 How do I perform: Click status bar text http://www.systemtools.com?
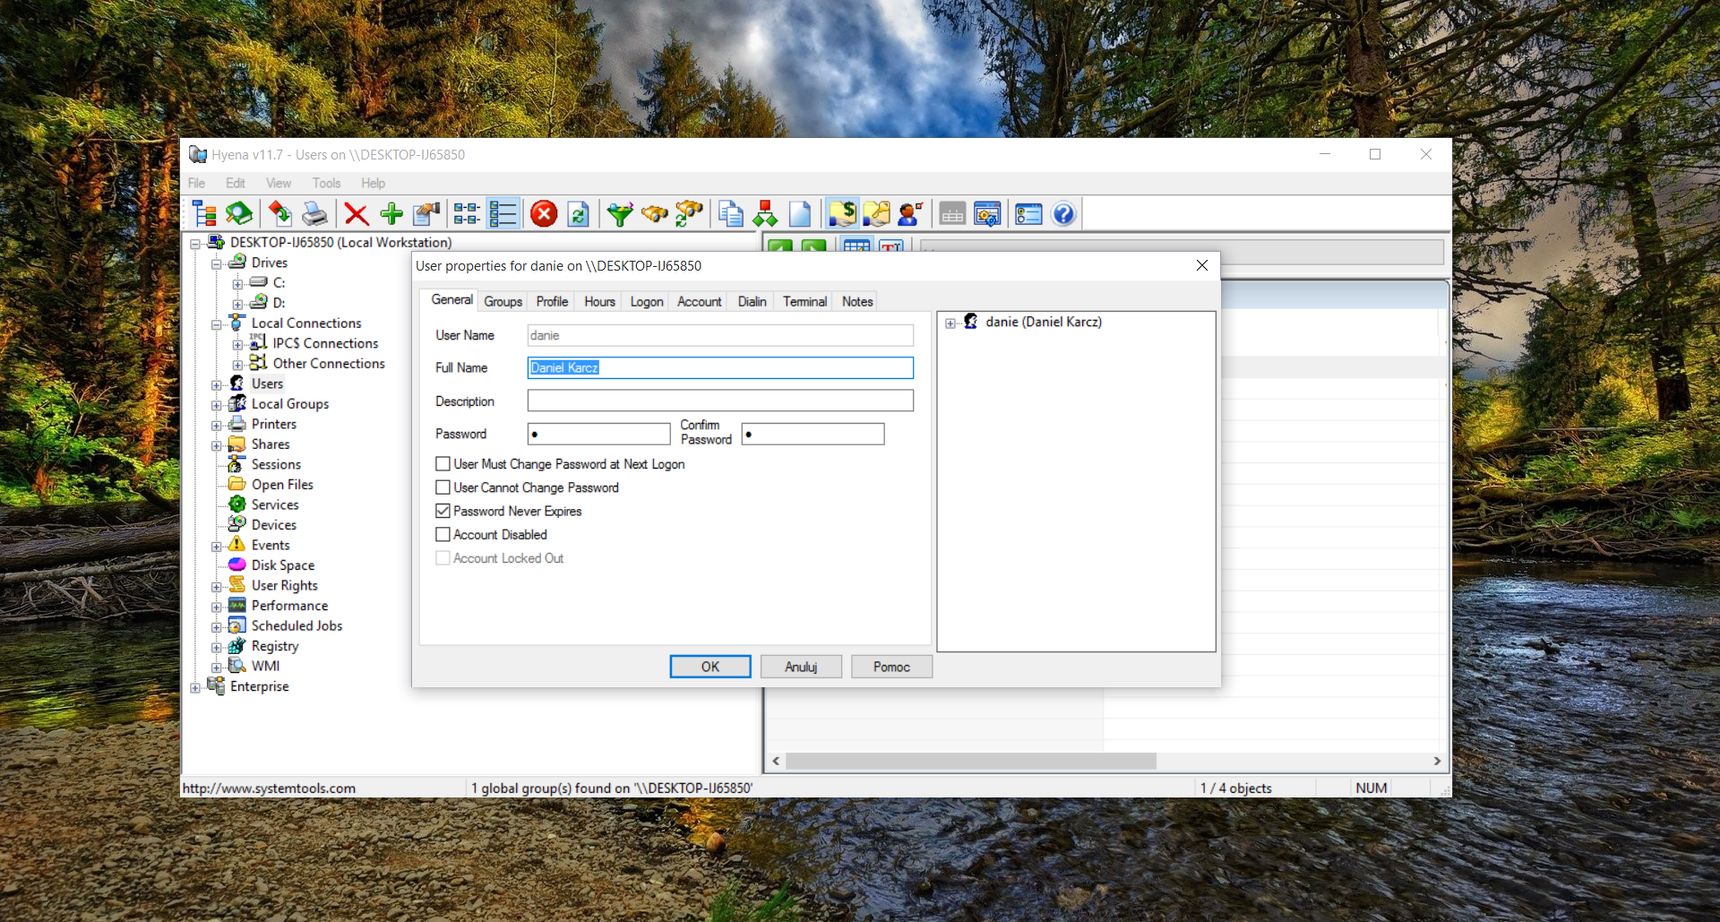tap(269, 788)
